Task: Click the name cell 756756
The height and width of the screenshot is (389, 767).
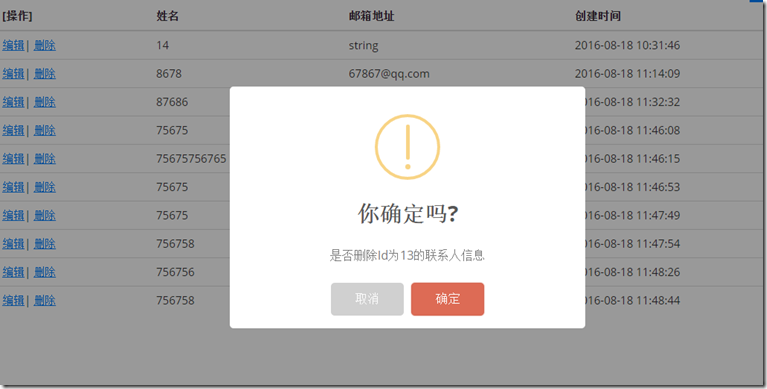Action: coord(175,273)
